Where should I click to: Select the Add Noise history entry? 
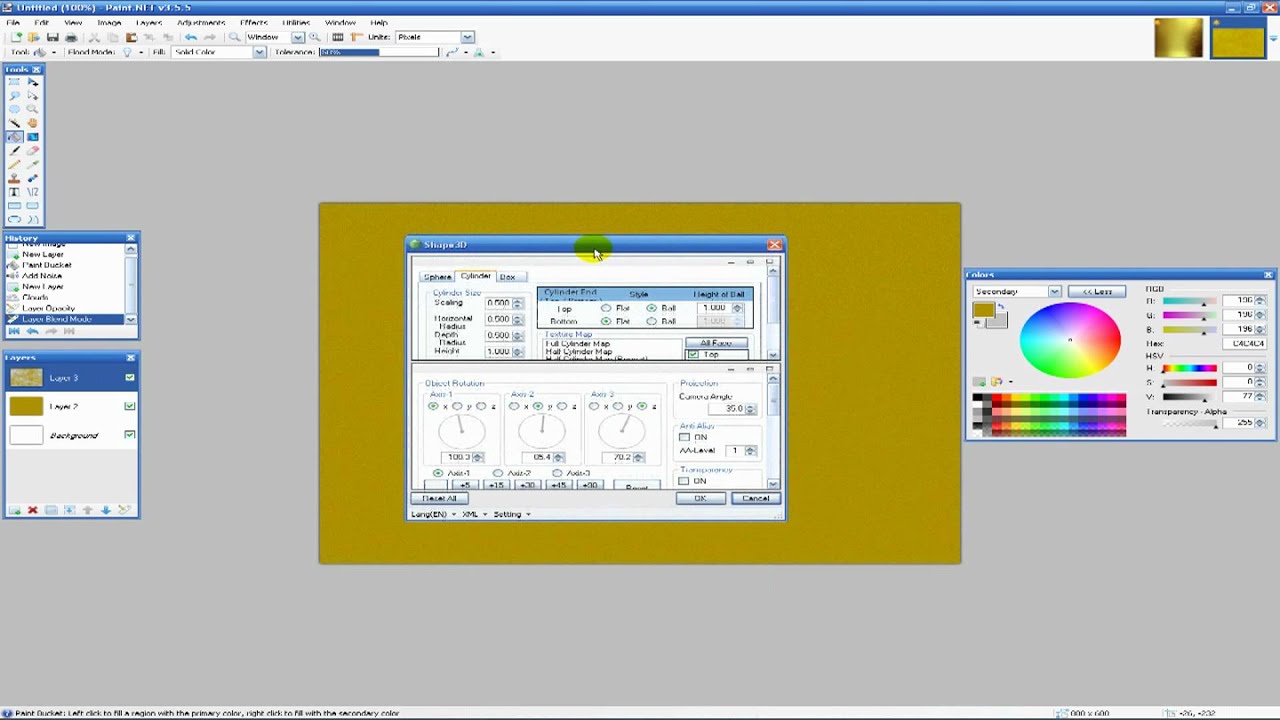42,276
